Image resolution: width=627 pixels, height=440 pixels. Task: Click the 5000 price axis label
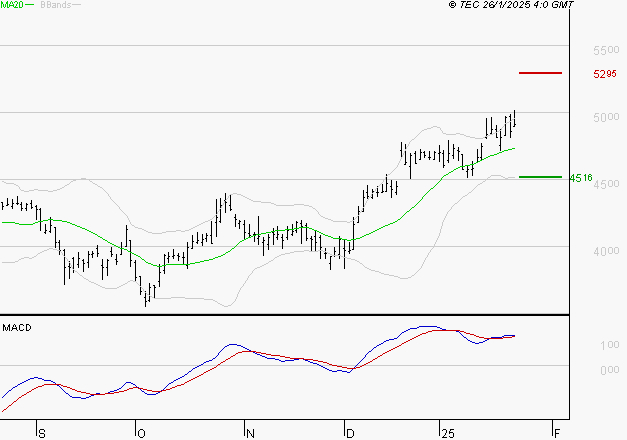(606, 117)
